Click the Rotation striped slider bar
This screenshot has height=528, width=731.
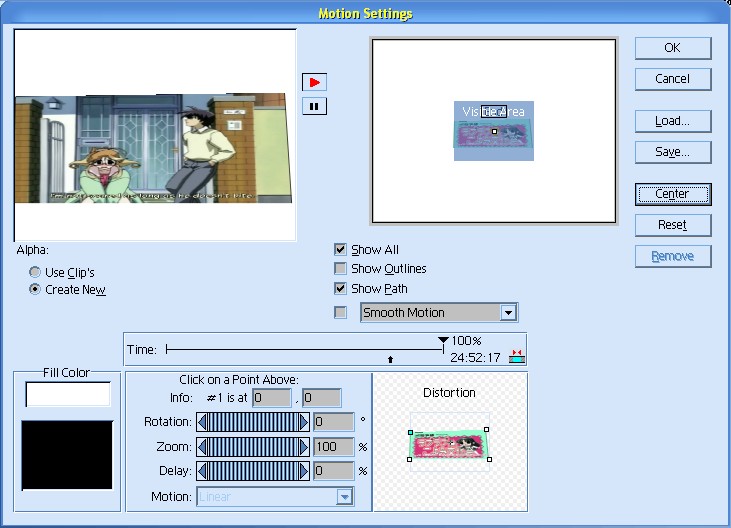point(253,422)
